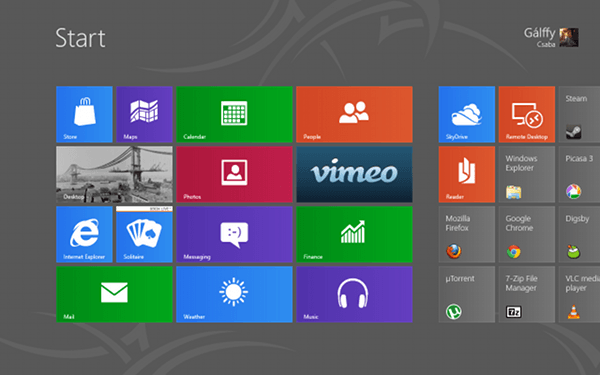
Task: Launch the Calendar tile
Action: tap(234, 114)
